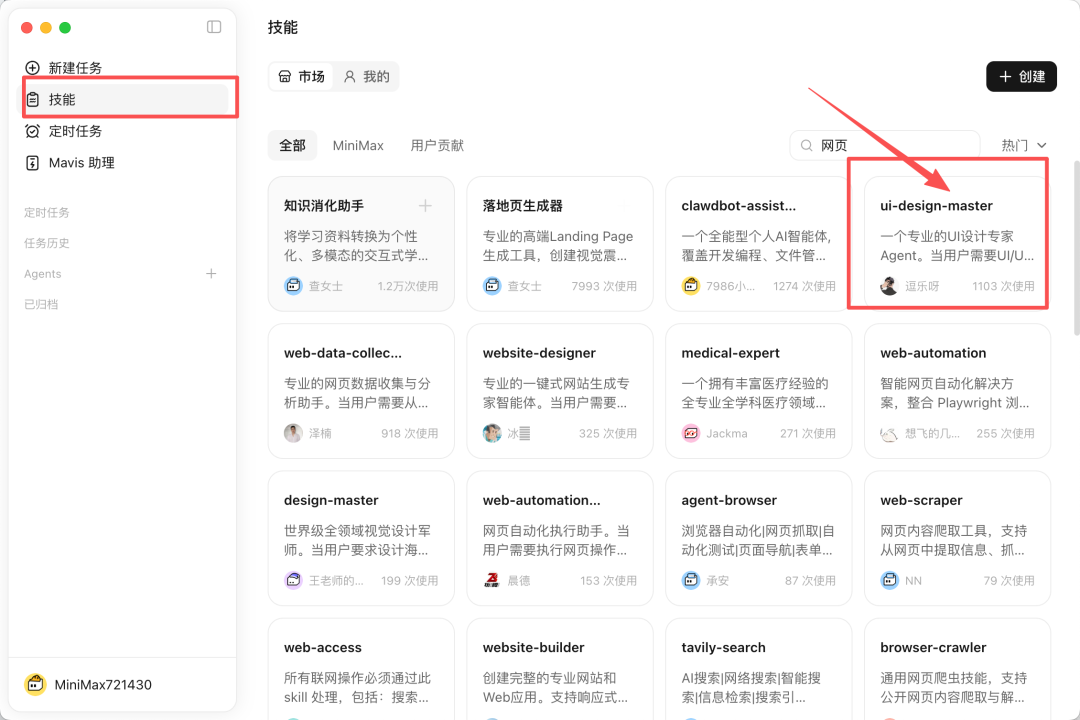Select the 全部 filter tab

[292, 145]
